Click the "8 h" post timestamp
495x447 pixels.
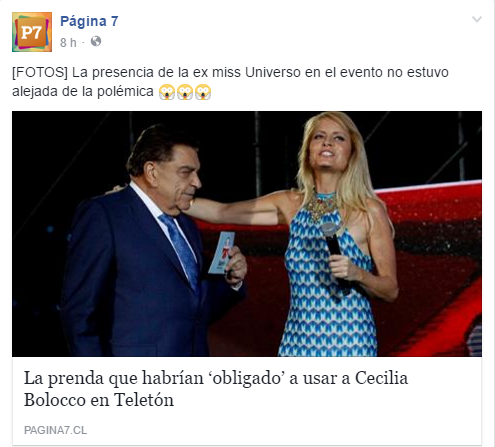(x=68, y=43)
